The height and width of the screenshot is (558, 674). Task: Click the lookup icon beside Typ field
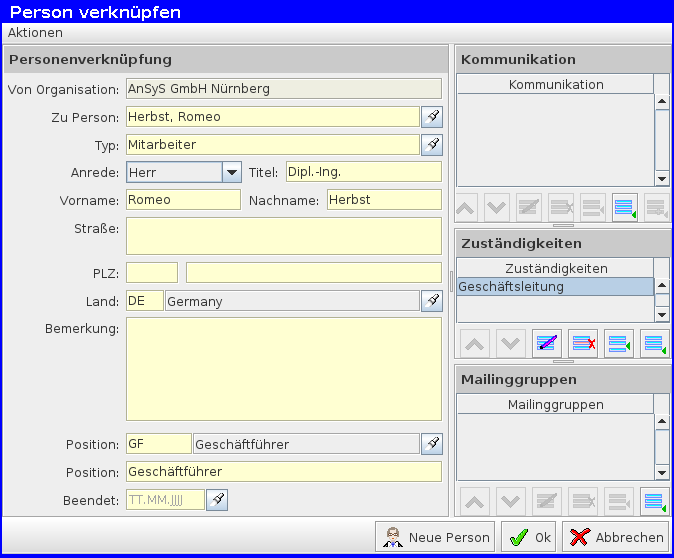point(431,145)
